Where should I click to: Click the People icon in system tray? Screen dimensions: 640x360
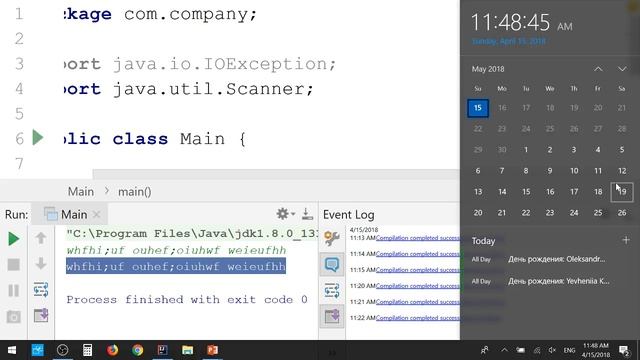[x=484, y=350]
